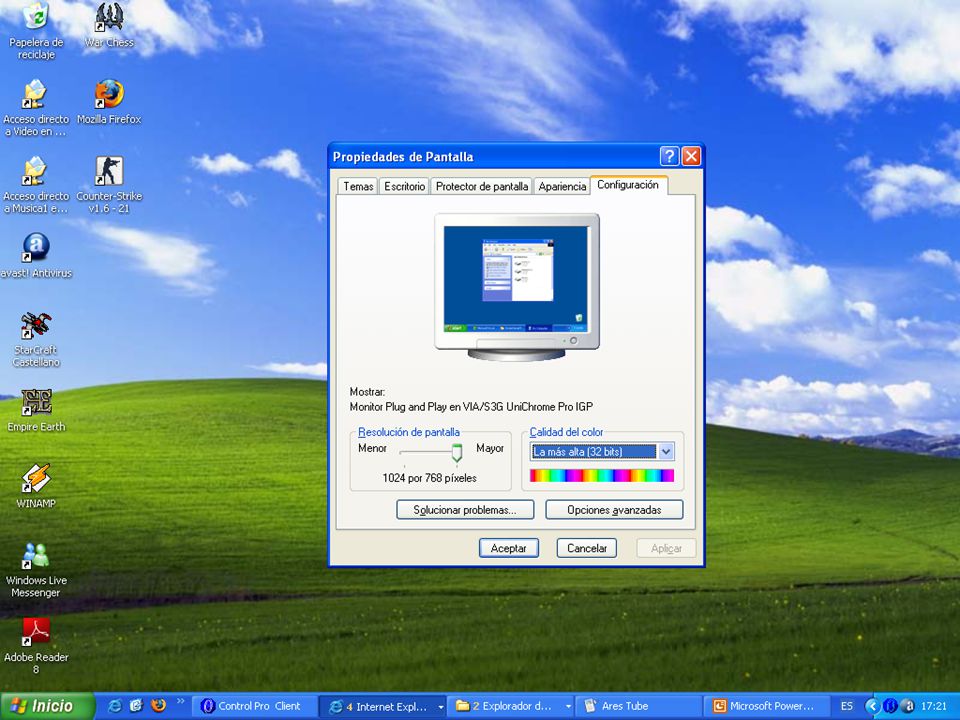Click the avast tray icon next to the clock
Screen dimensions: 960x720
pos(909,707)
